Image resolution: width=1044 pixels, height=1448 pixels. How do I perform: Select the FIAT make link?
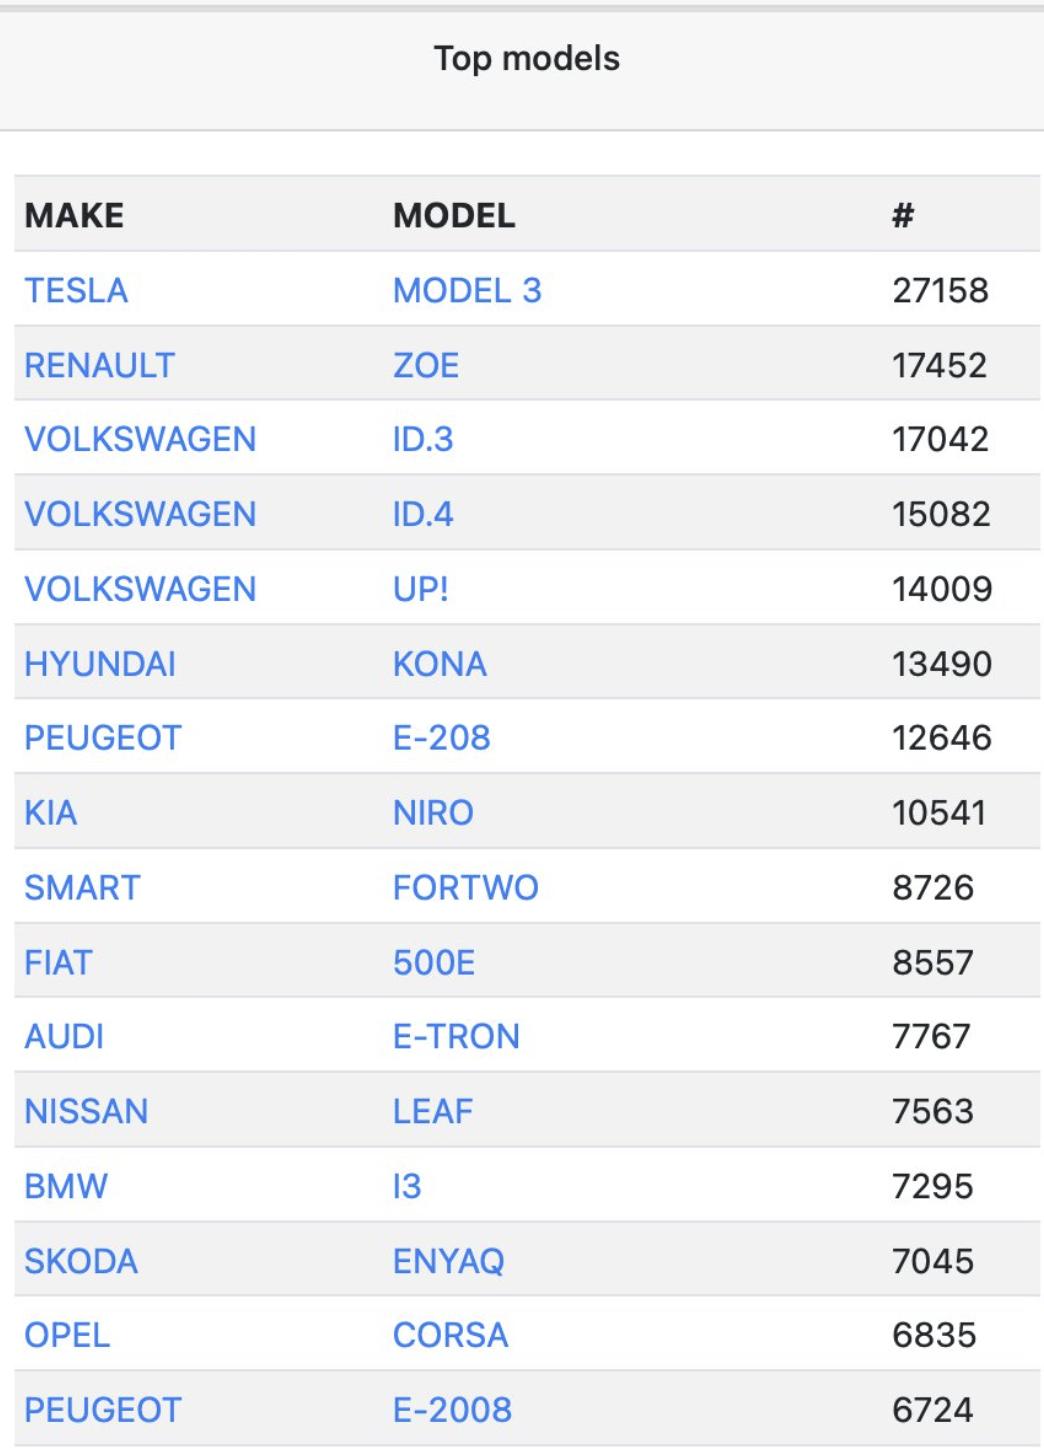tap(58, 963)
